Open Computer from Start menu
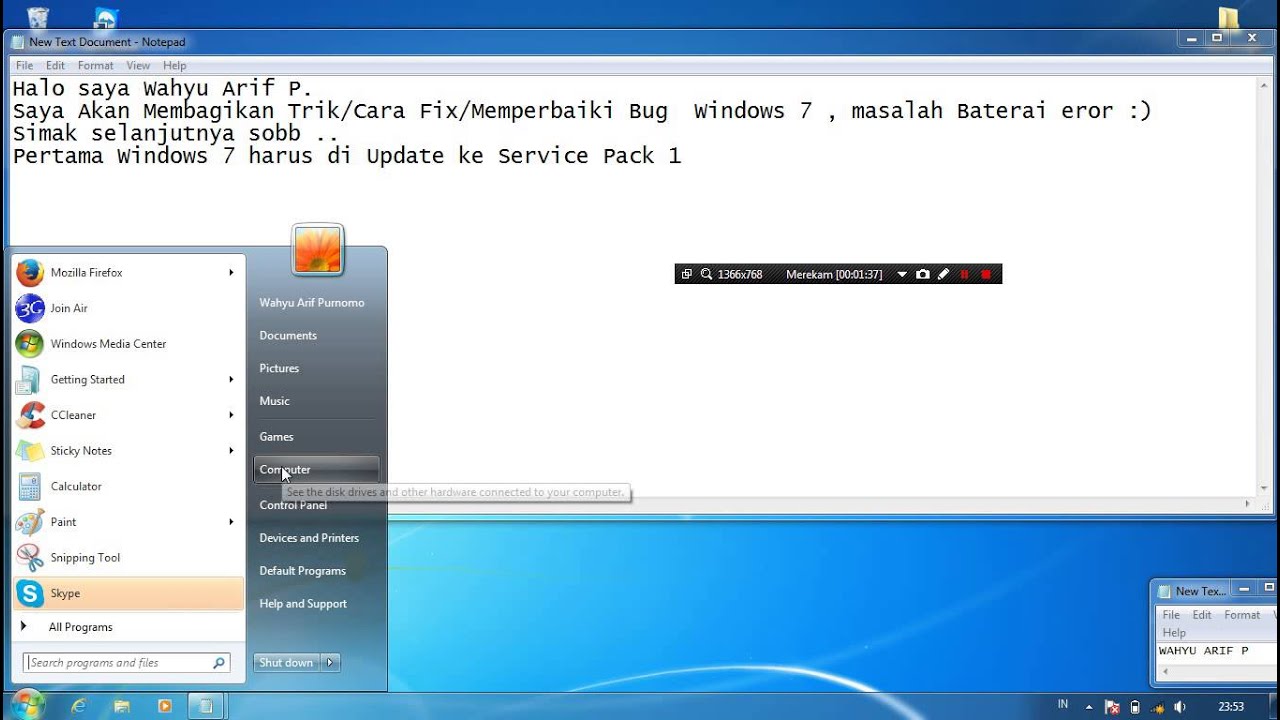 (x=316, y=469)
